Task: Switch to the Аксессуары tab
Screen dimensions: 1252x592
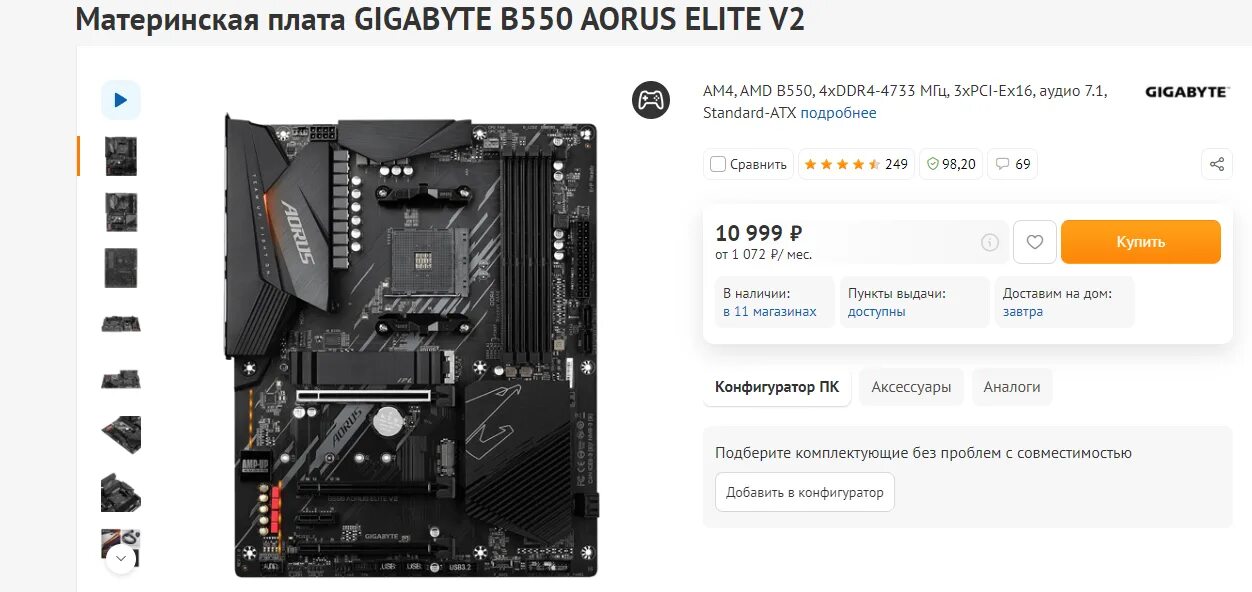Action: (x=911, y=387)
